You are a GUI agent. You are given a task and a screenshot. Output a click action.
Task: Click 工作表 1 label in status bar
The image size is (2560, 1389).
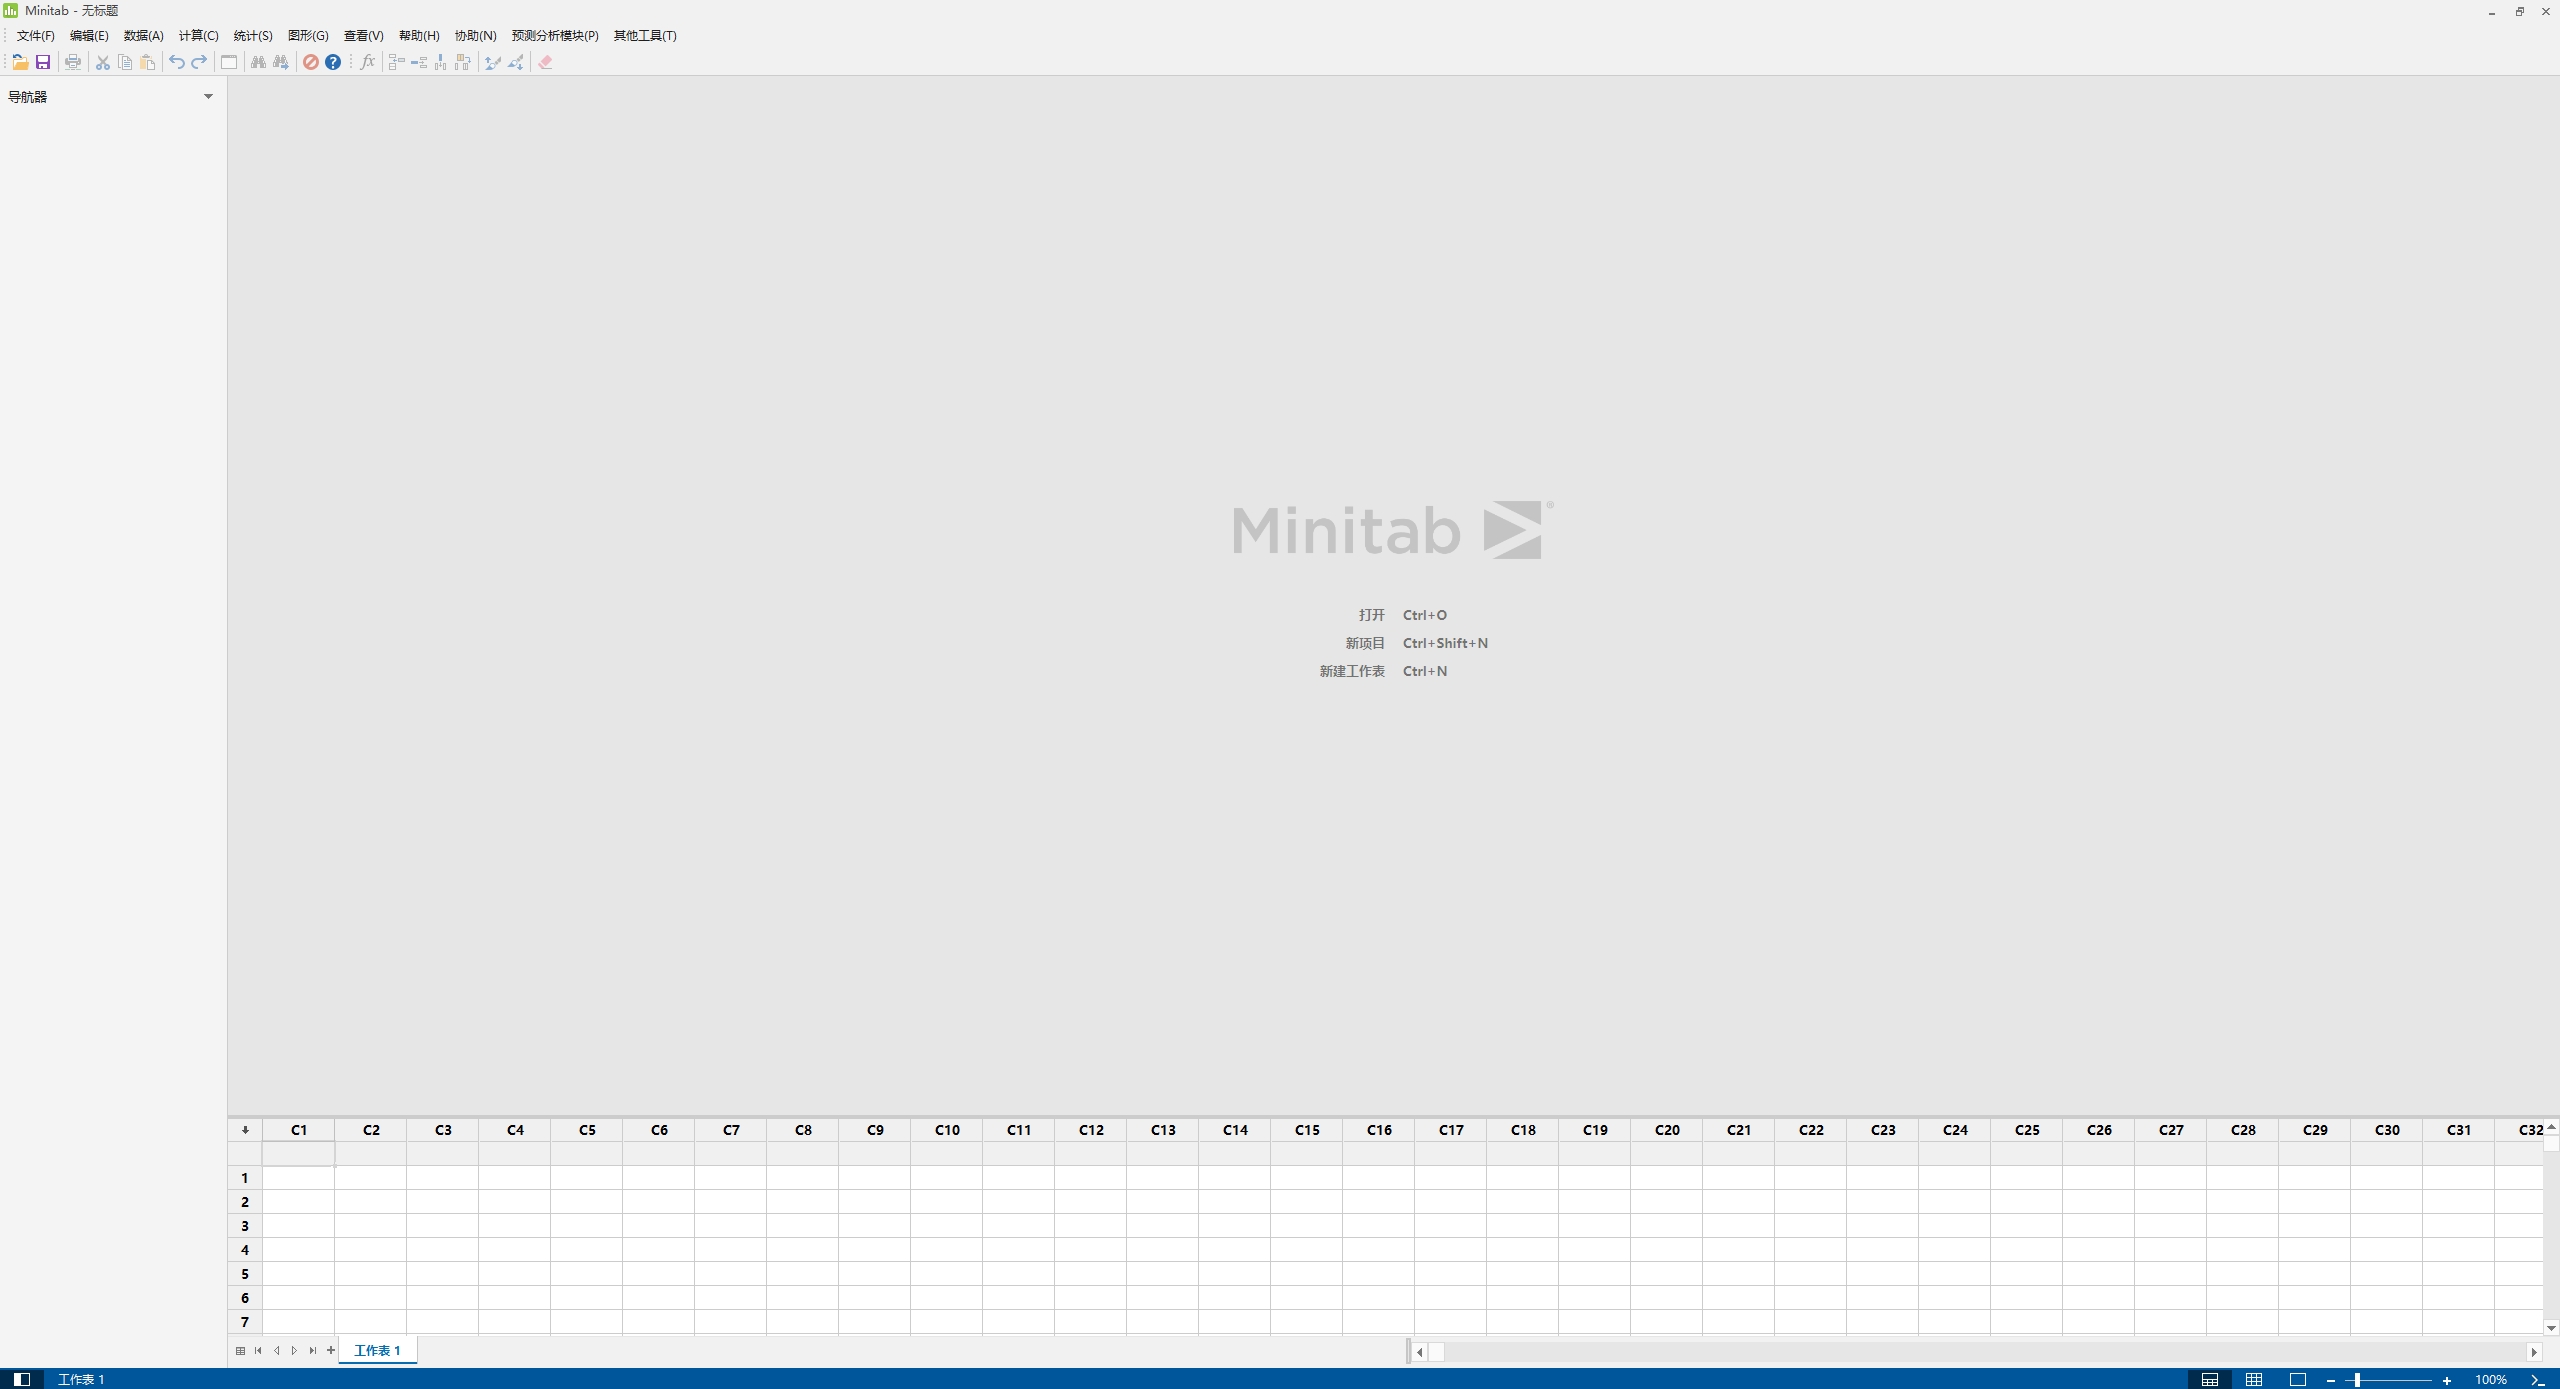[x=81, y=1380]
